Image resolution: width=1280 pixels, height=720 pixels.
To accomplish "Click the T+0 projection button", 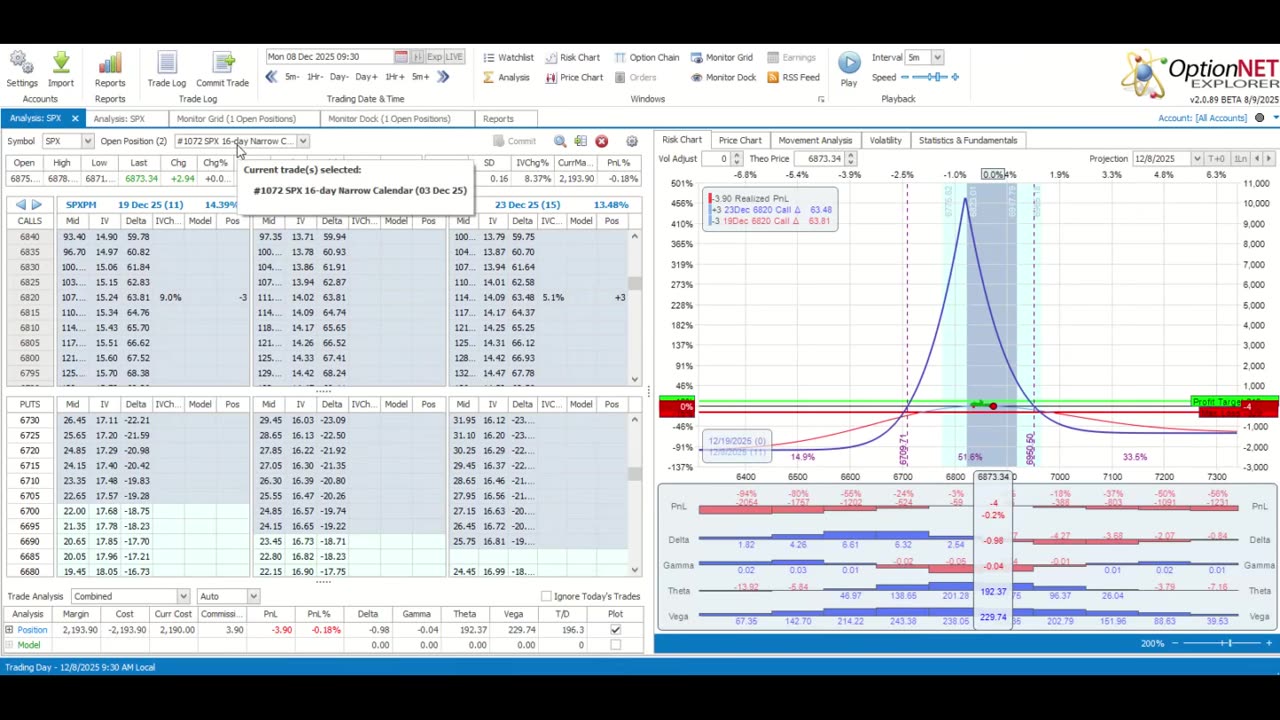I will pyautogui.click(x=1217, y=159).
